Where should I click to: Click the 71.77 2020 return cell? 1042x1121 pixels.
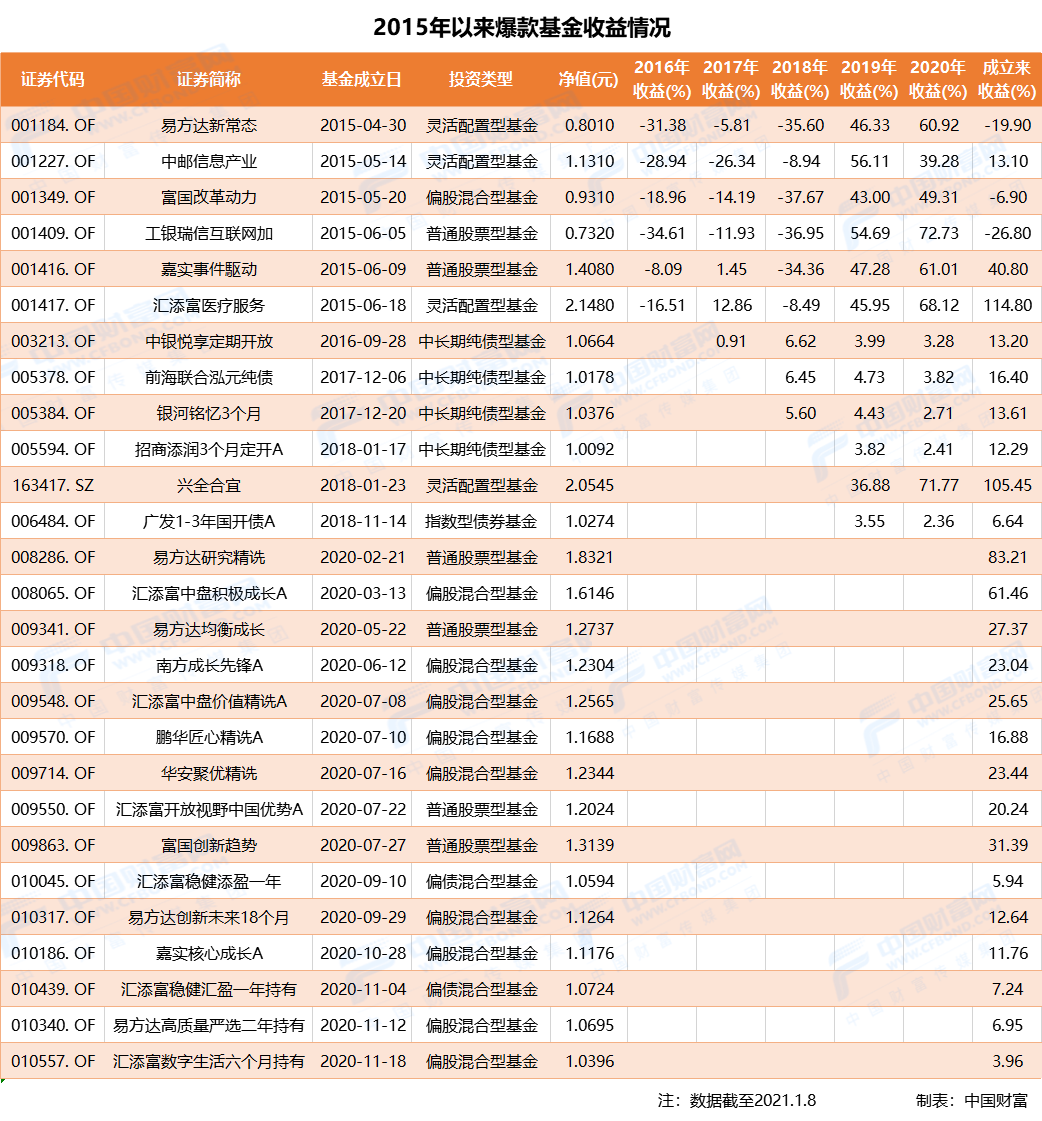click(x=938, y=485)
